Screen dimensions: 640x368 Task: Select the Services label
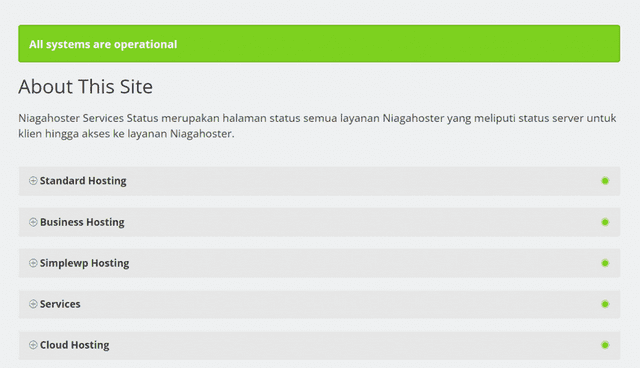[60, 304]
